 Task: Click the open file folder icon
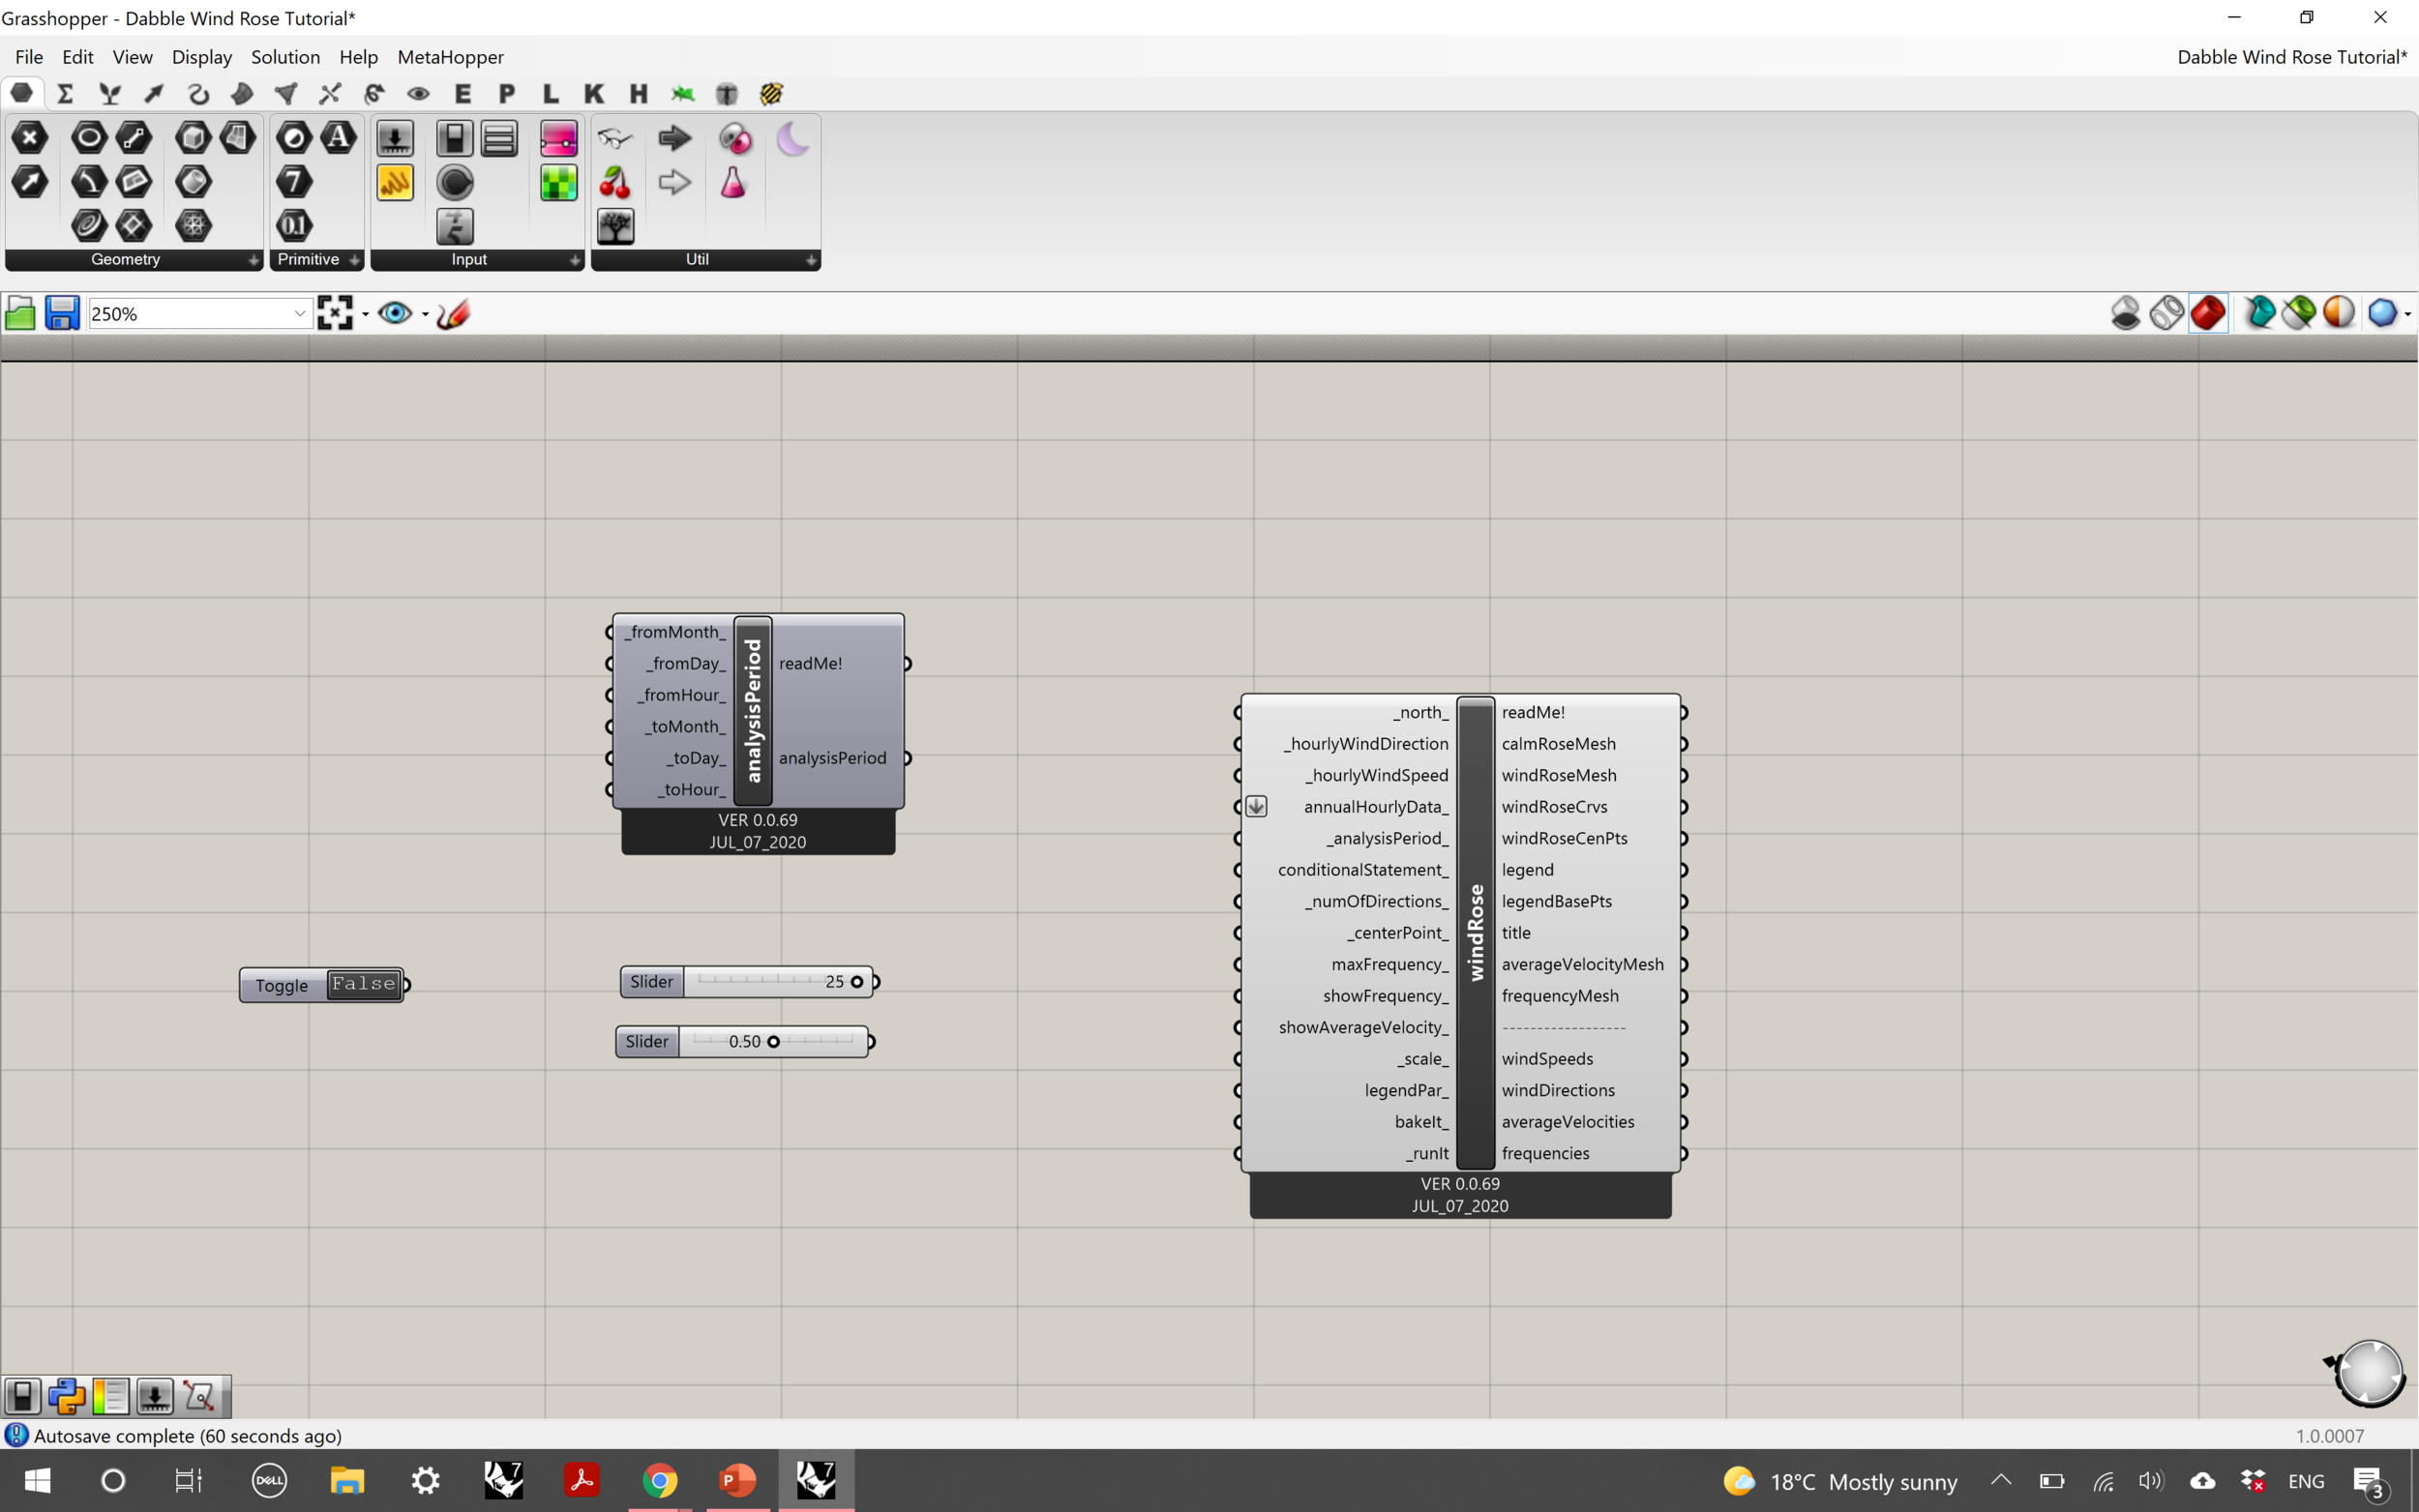[x=20, y=313]
